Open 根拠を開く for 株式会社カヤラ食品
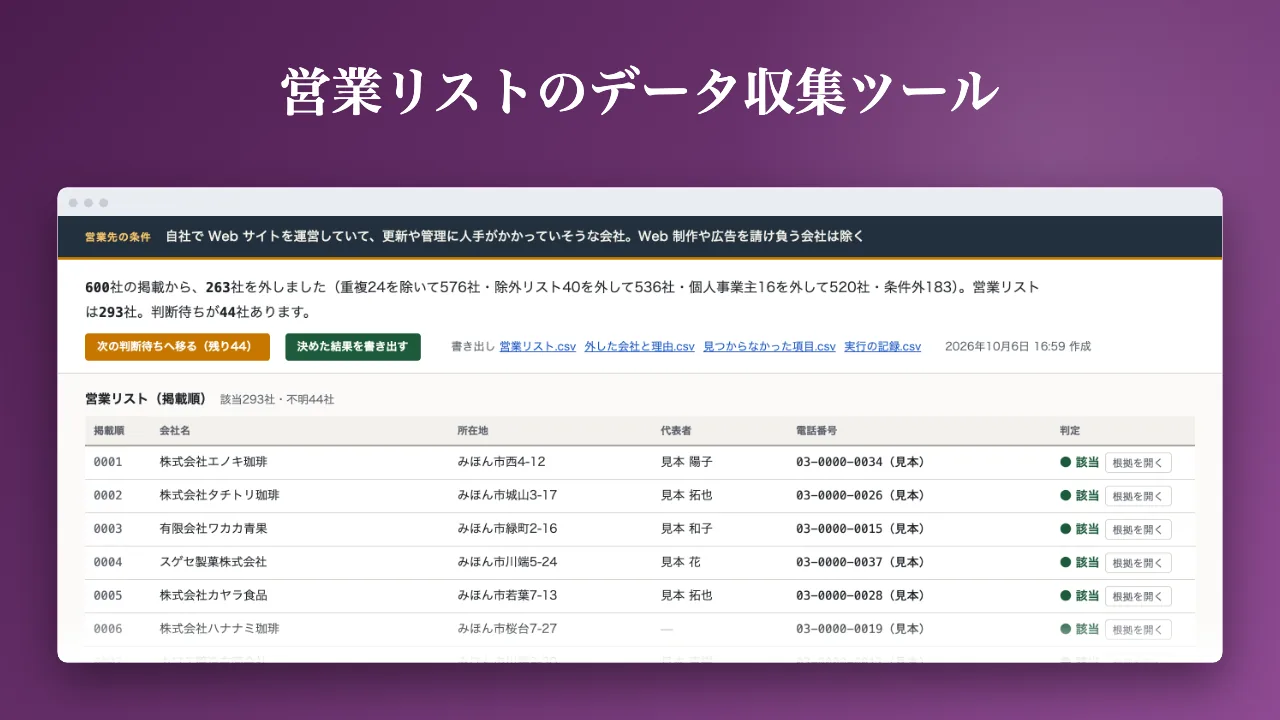Screen dimensions: 1280x720 point(1138,596)
